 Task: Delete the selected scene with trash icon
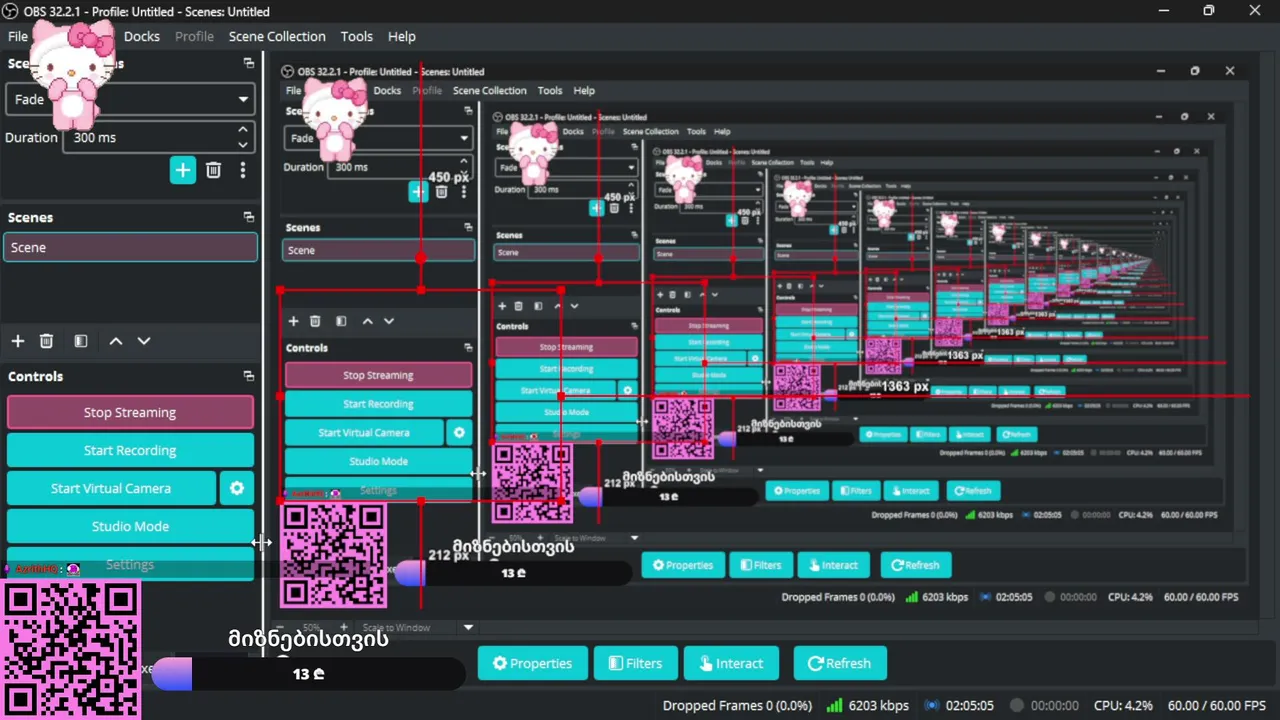click(46, 341)
